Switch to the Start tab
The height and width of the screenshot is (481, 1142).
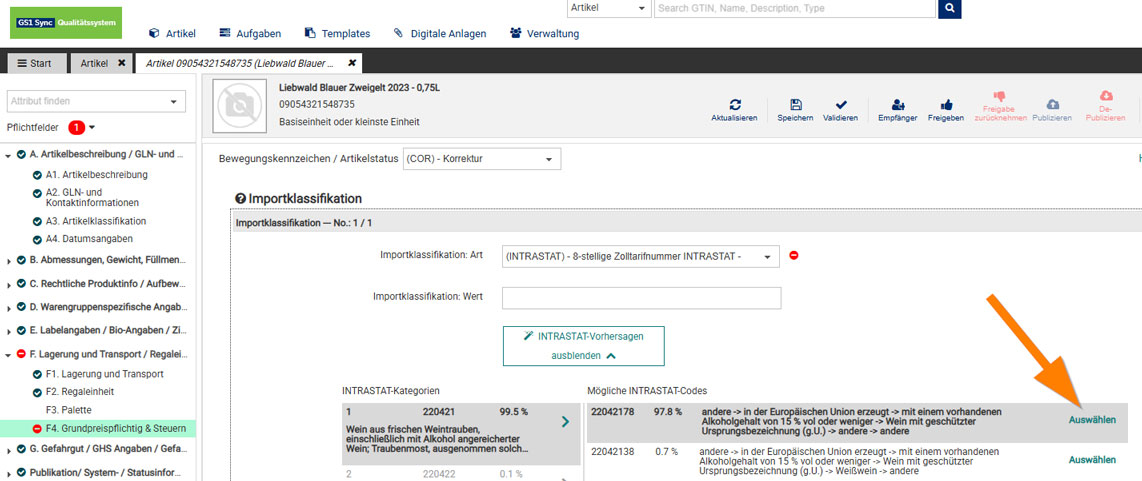35,63
